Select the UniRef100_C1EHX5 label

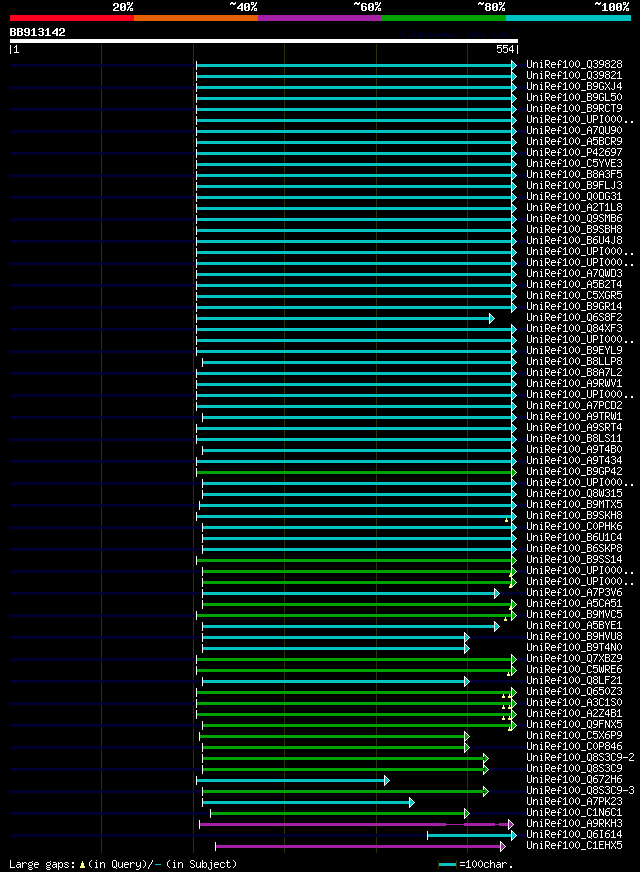point(574,846)
